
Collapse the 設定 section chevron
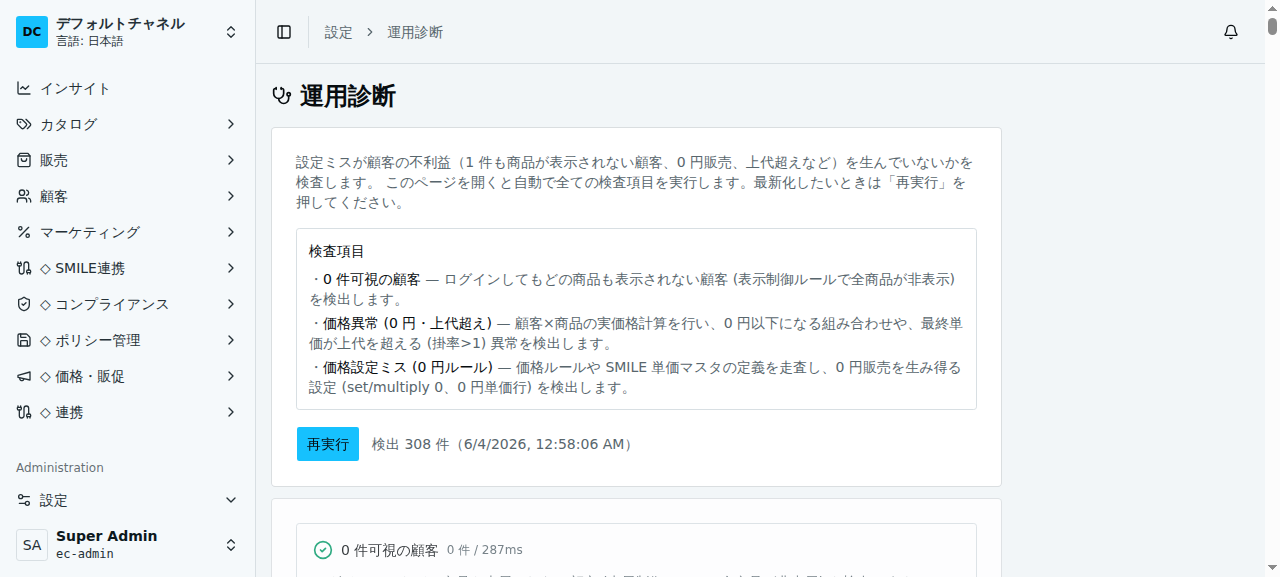[x=231, y=500]
